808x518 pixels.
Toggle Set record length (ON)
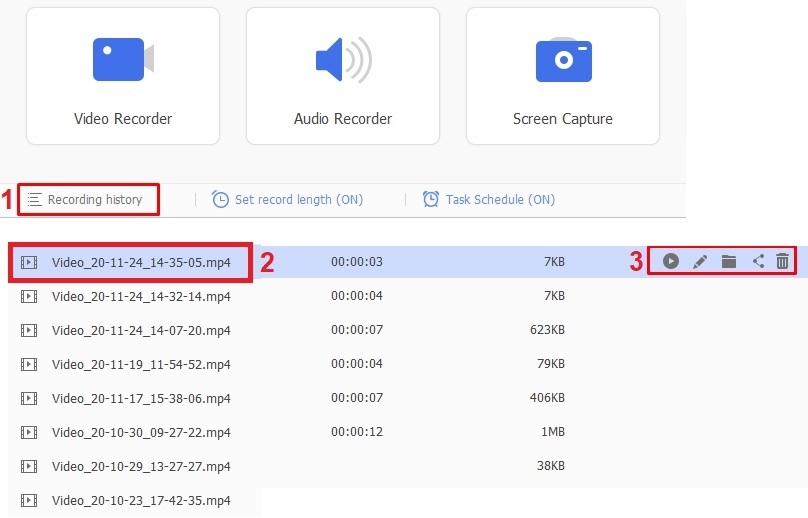pos(298,199)
